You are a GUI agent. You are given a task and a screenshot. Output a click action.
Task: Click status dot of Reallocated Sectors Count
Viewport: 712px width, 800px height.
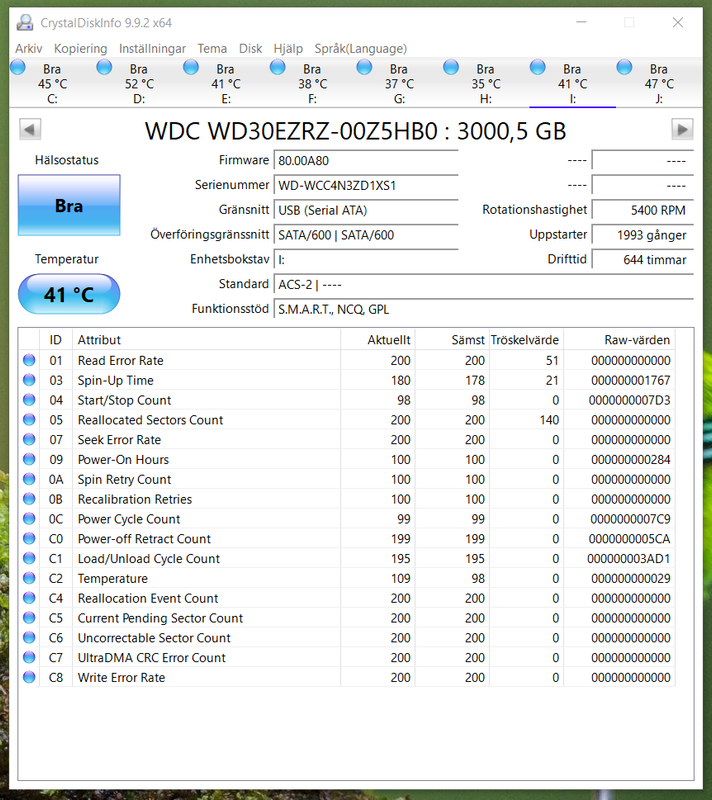pos(29,420)
